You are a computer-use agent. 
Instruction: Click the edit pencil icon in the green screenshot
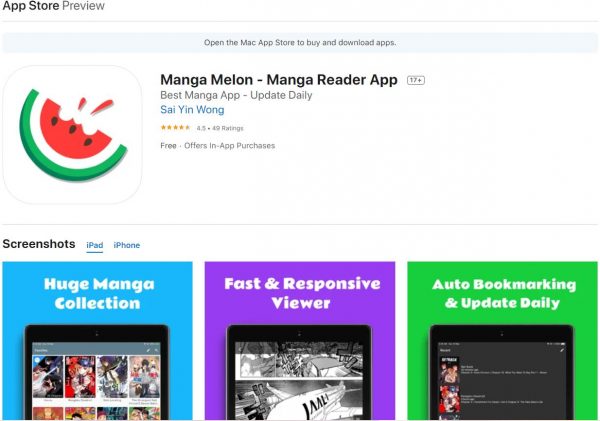562,350
